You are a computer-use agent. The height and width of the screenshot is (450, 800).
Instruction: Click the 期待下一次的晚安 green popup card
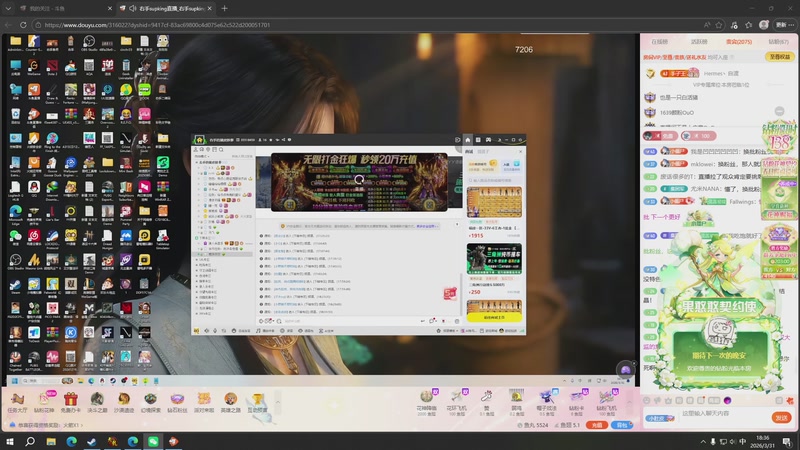pyautogui.click(x=719, y=355)
